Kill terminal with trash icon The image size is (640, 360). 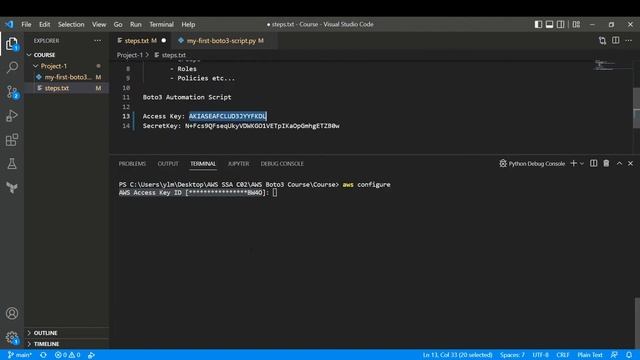[606, 163]
